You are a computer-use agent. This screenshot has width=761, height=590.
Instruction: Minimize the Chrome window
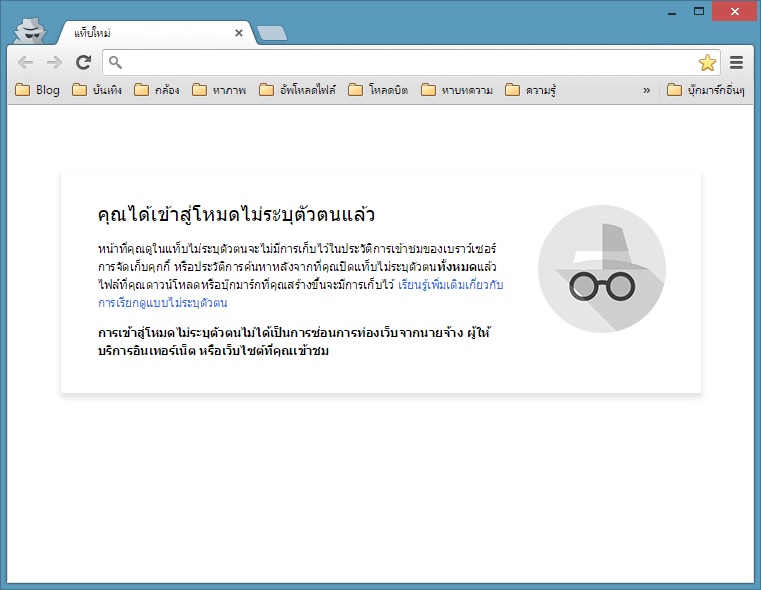coord(672,12)
